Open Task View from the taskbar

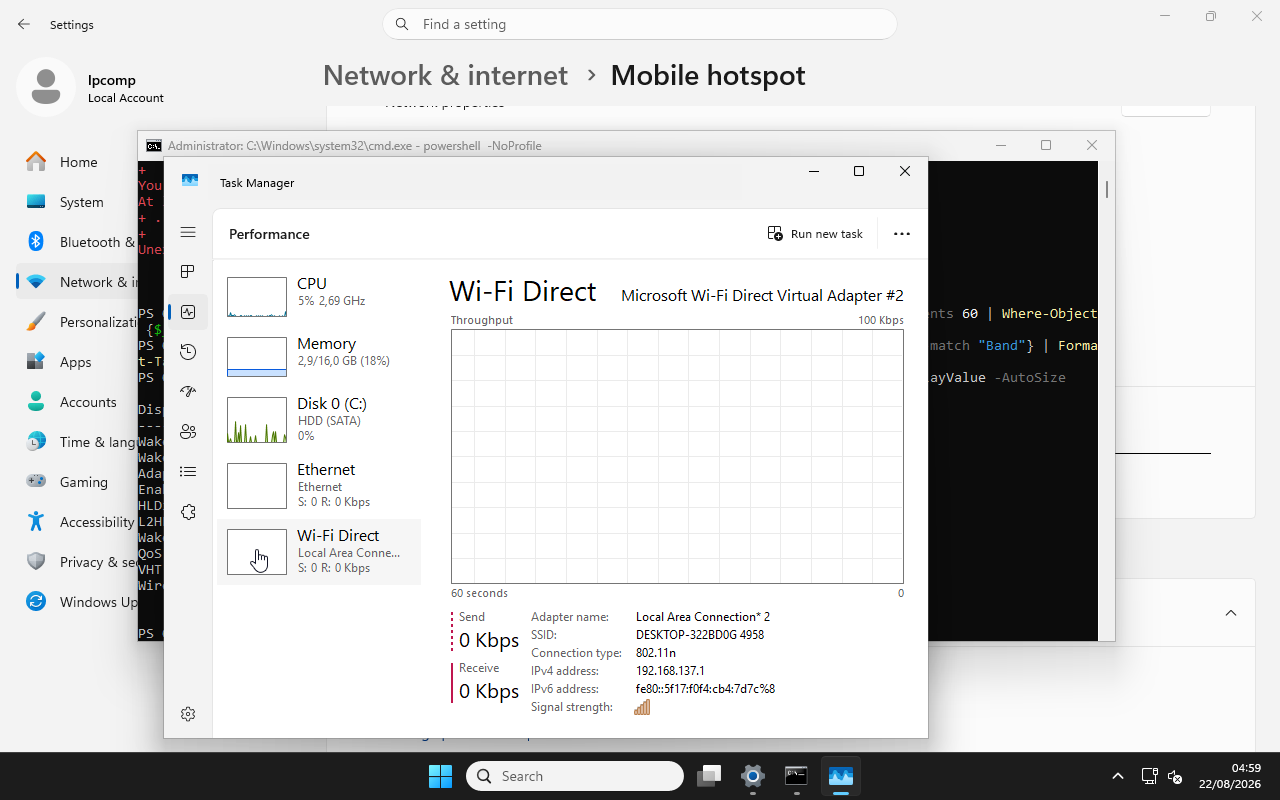click(x=710, y=776)
